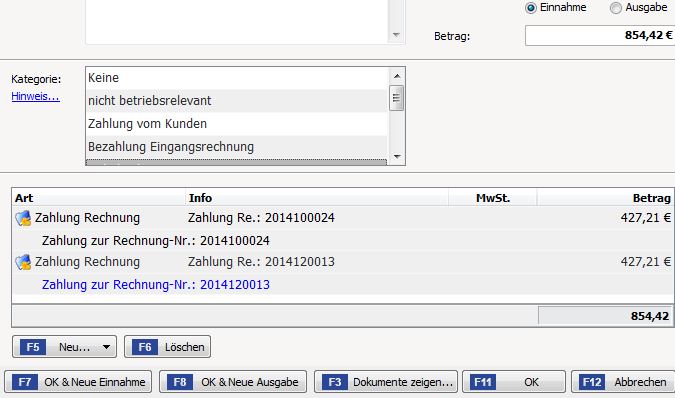Image resolution: width=675 pixels, height=398 pixels.
Task: Click the Kategorie list scrollbar thumb
Action: tap(396, 98)
